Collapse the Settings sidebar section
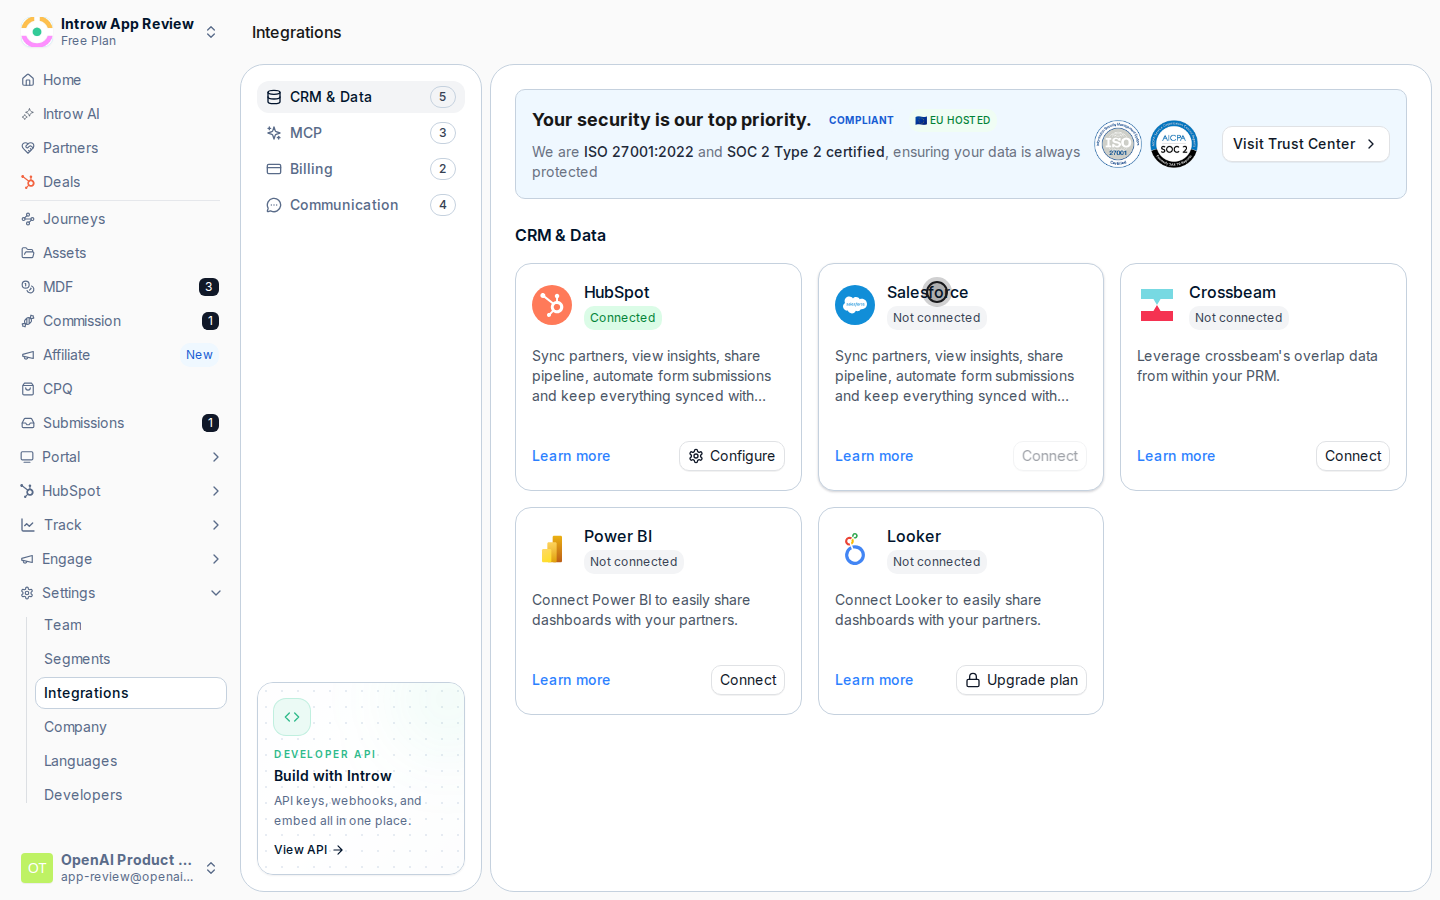Image resolution: width=1440 pixels, height=900 pixels. pyautogui.click(x=120, y=593)
